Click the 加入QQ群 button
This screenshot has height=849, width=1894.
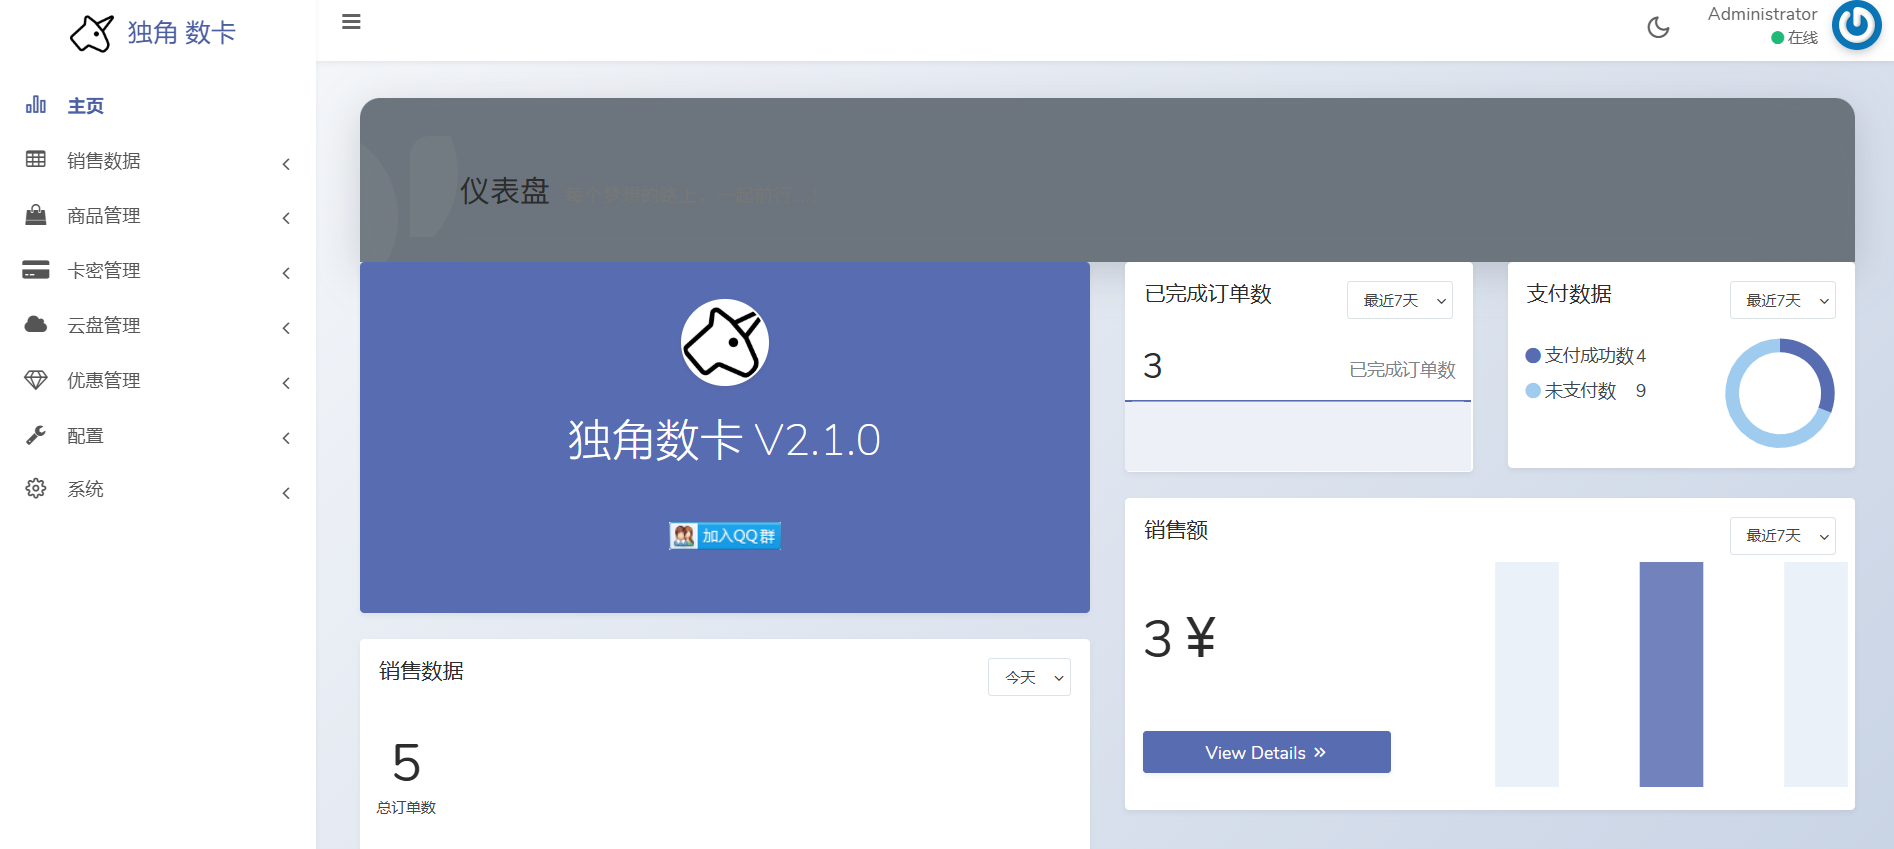pyautogui.click(x=725, y=536)
